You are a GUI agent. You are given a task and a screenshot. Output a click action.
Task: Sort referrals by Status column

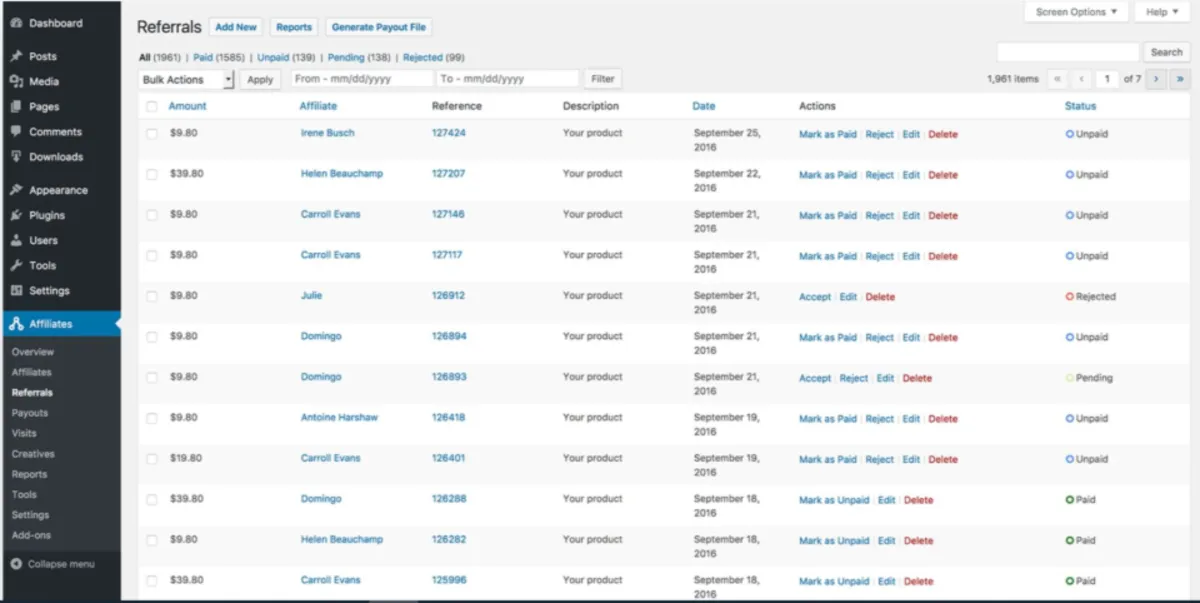[x=1080, y=106]
